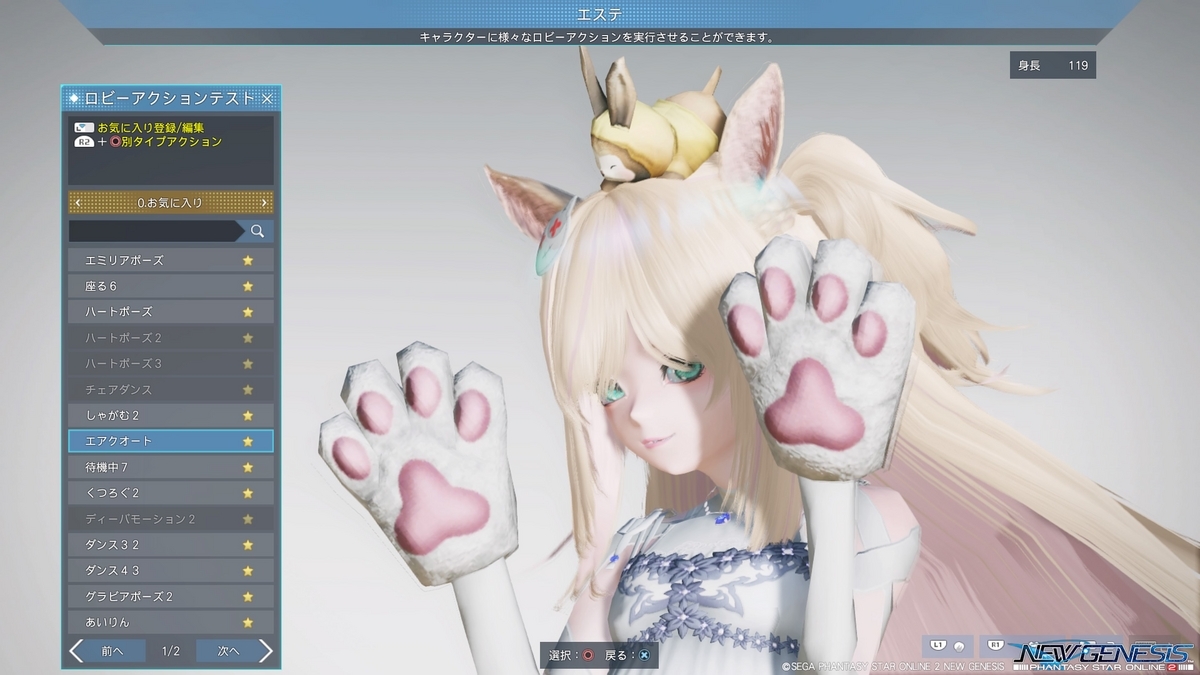Go to previous category with left arrow

[78, 203]
